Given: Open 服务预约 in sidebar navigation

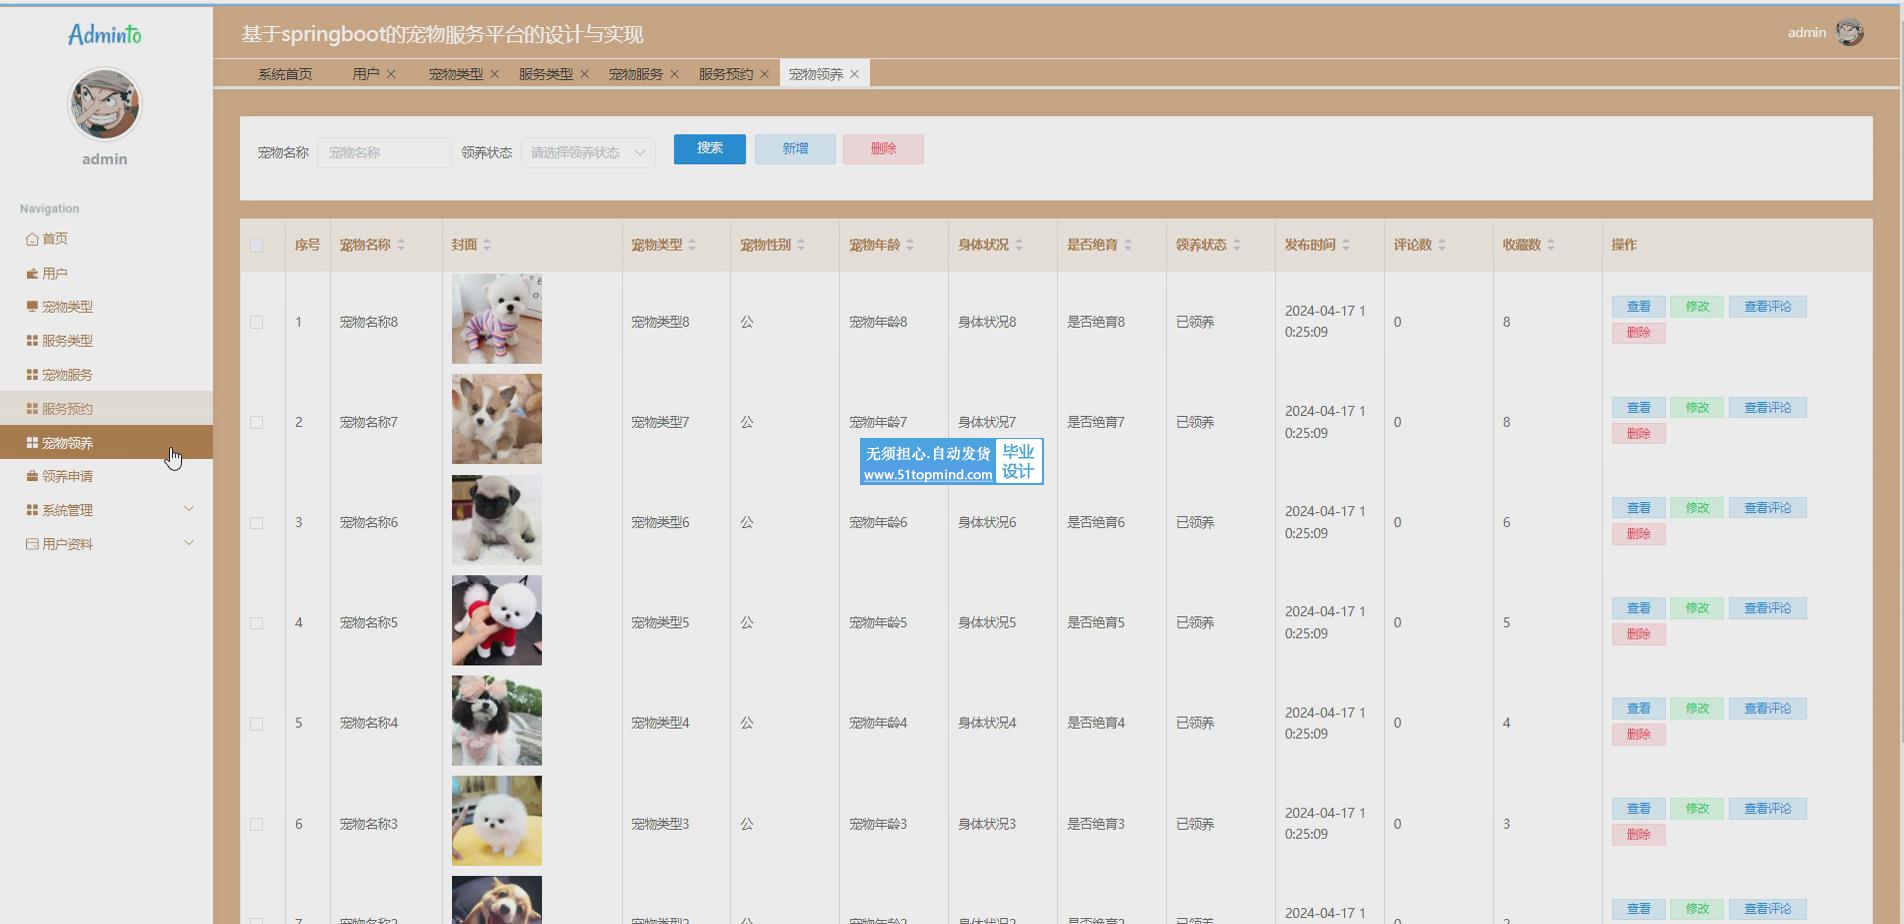Looking at the screenshot, I should point(106,409).
